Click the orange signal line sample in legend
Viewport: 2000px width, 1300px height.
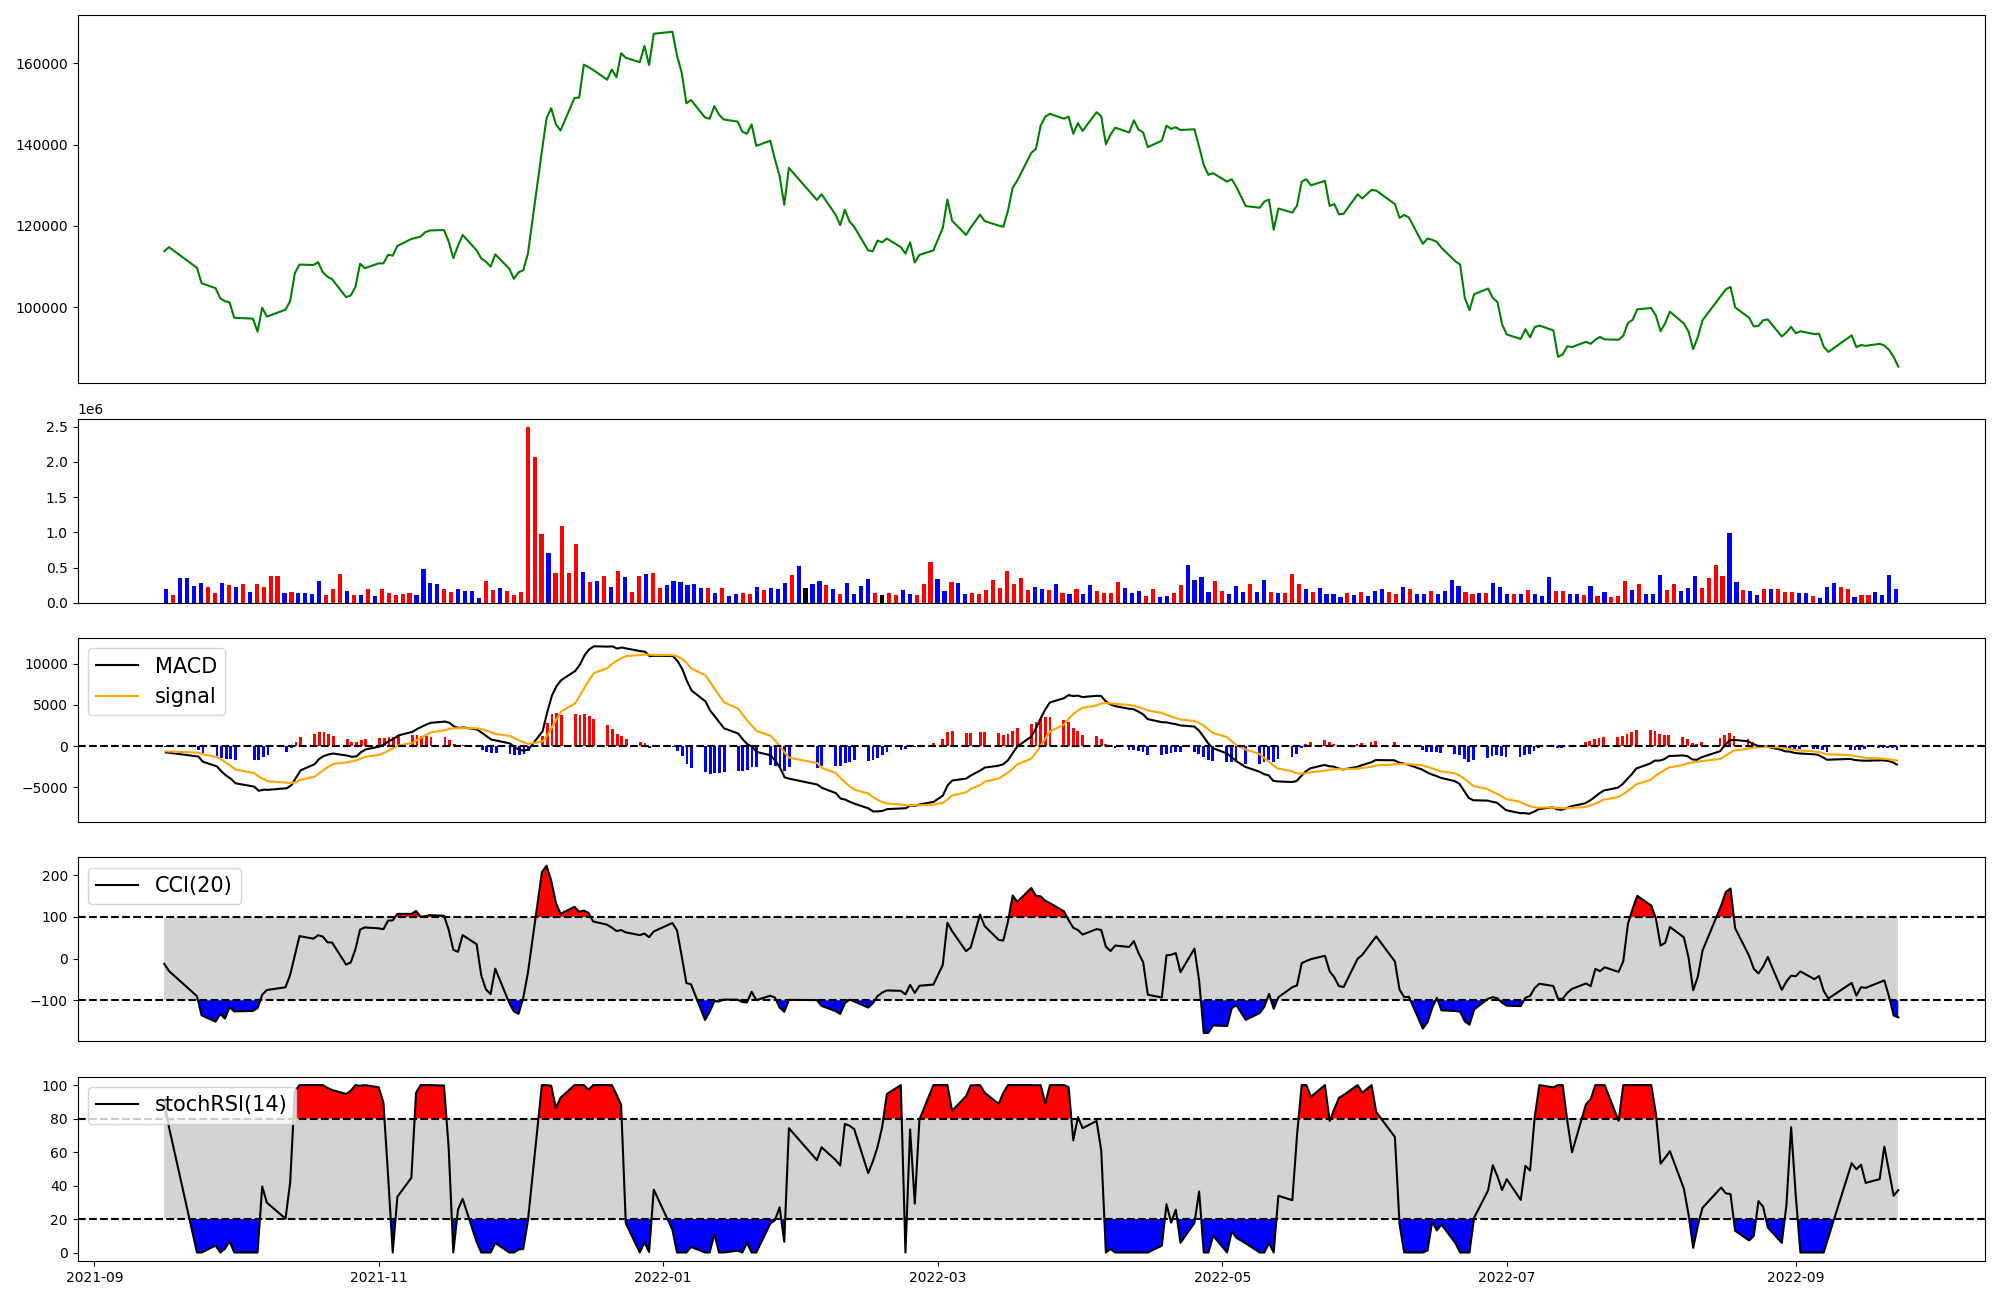(119, 697)
